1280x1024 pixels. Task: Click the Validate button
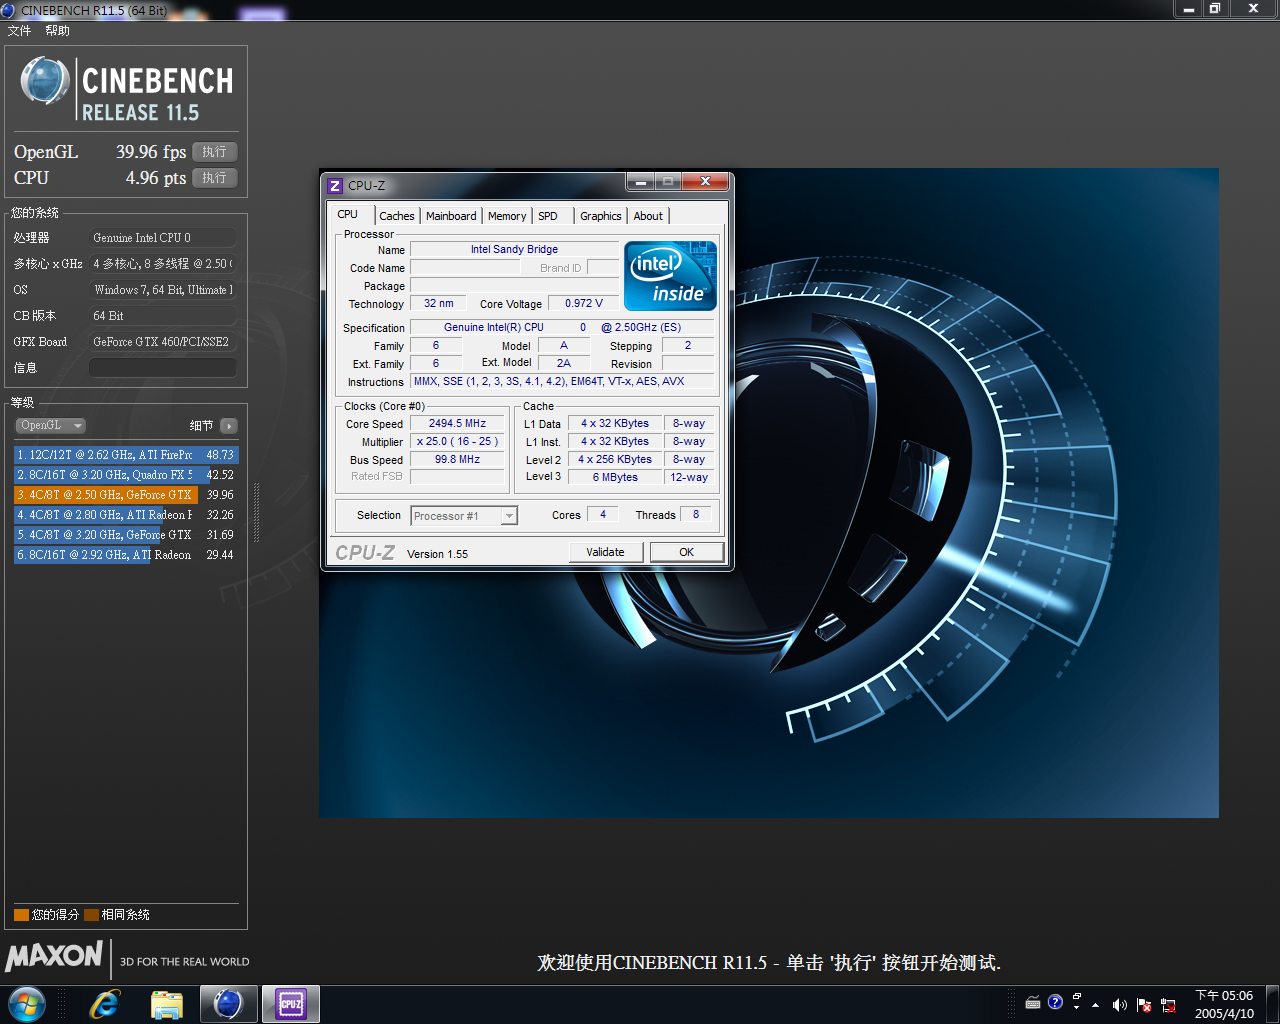[x=605, y=552]
